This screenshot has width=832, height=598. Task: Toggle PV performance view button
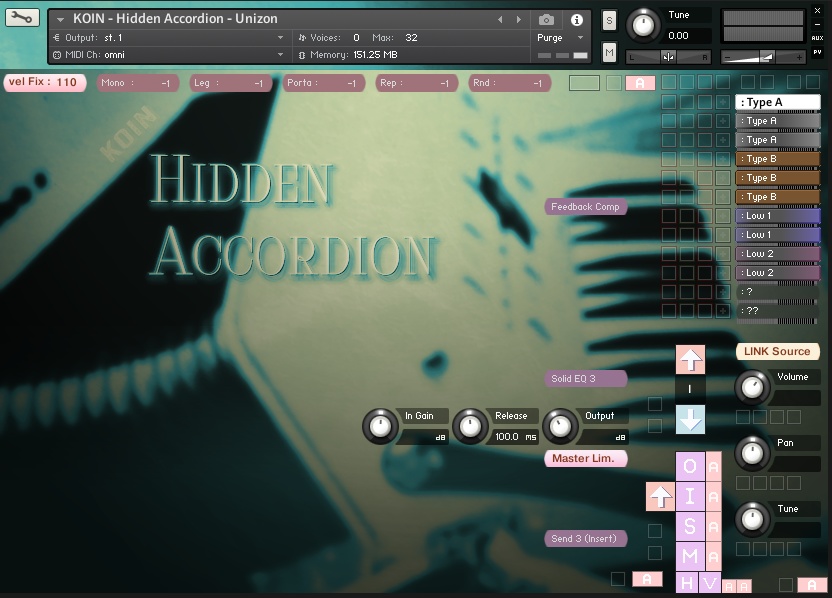(817, 52)
